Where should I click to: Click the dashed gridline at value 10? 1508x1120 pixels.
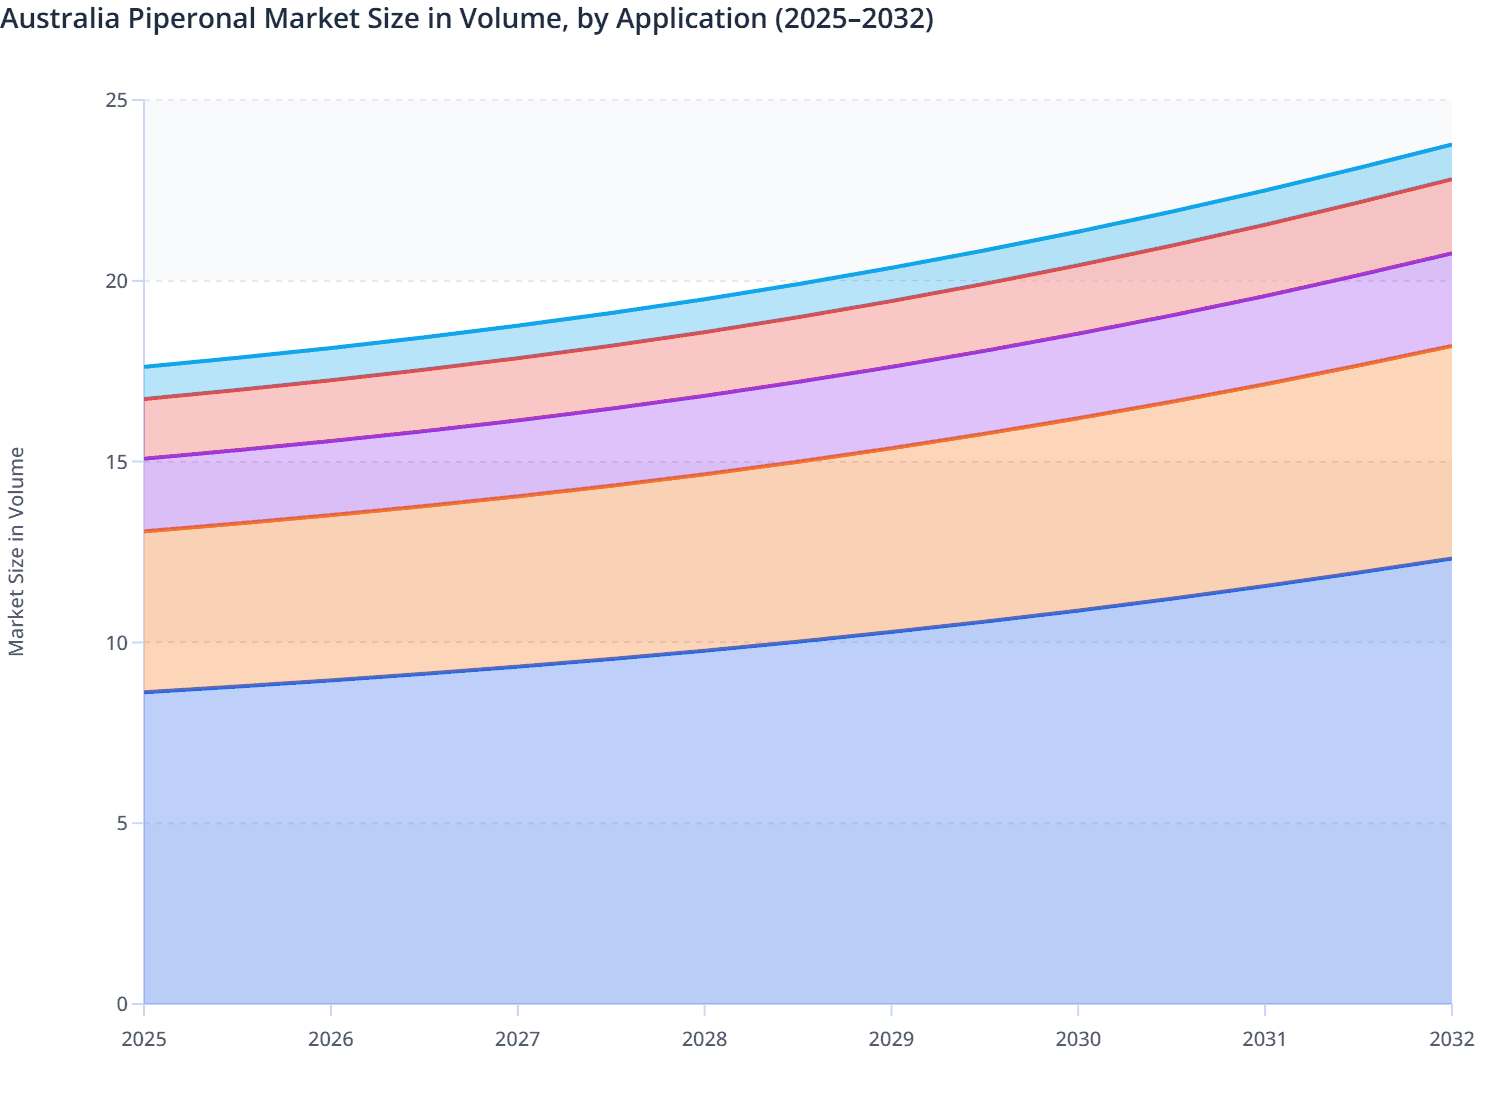(x=600, y=640)
